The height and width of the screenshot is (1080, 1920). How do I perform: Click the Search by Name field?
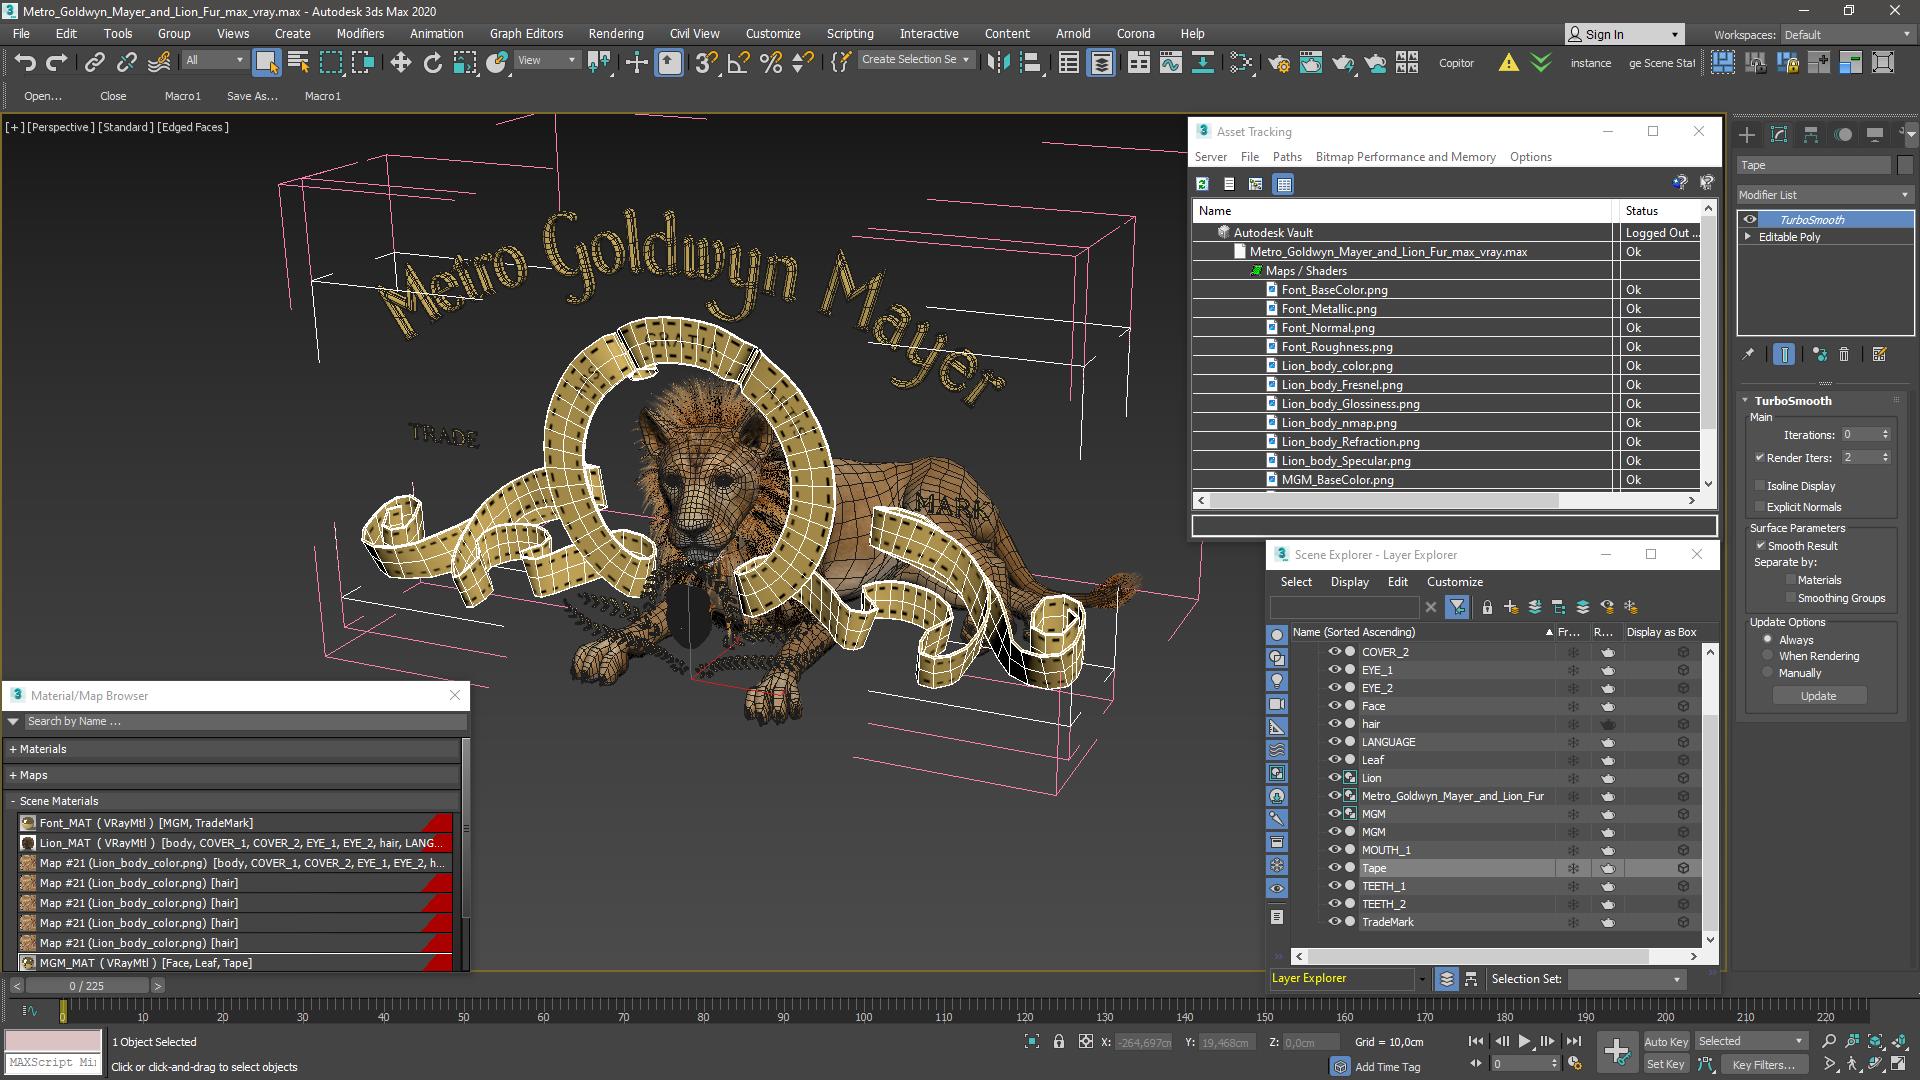[x=245, y=721]
